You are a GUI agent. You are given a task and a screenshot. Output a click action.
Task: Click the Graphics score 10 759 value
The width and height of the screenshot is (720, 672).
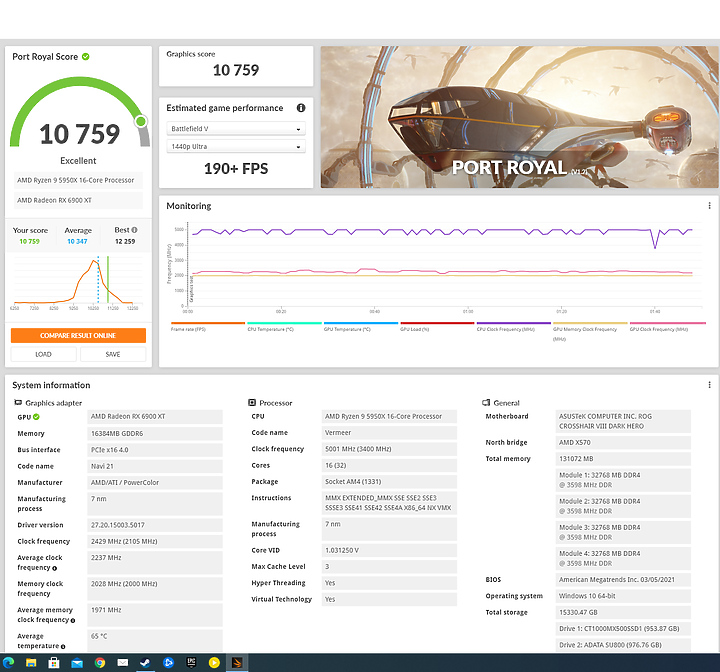pos(236,70)
